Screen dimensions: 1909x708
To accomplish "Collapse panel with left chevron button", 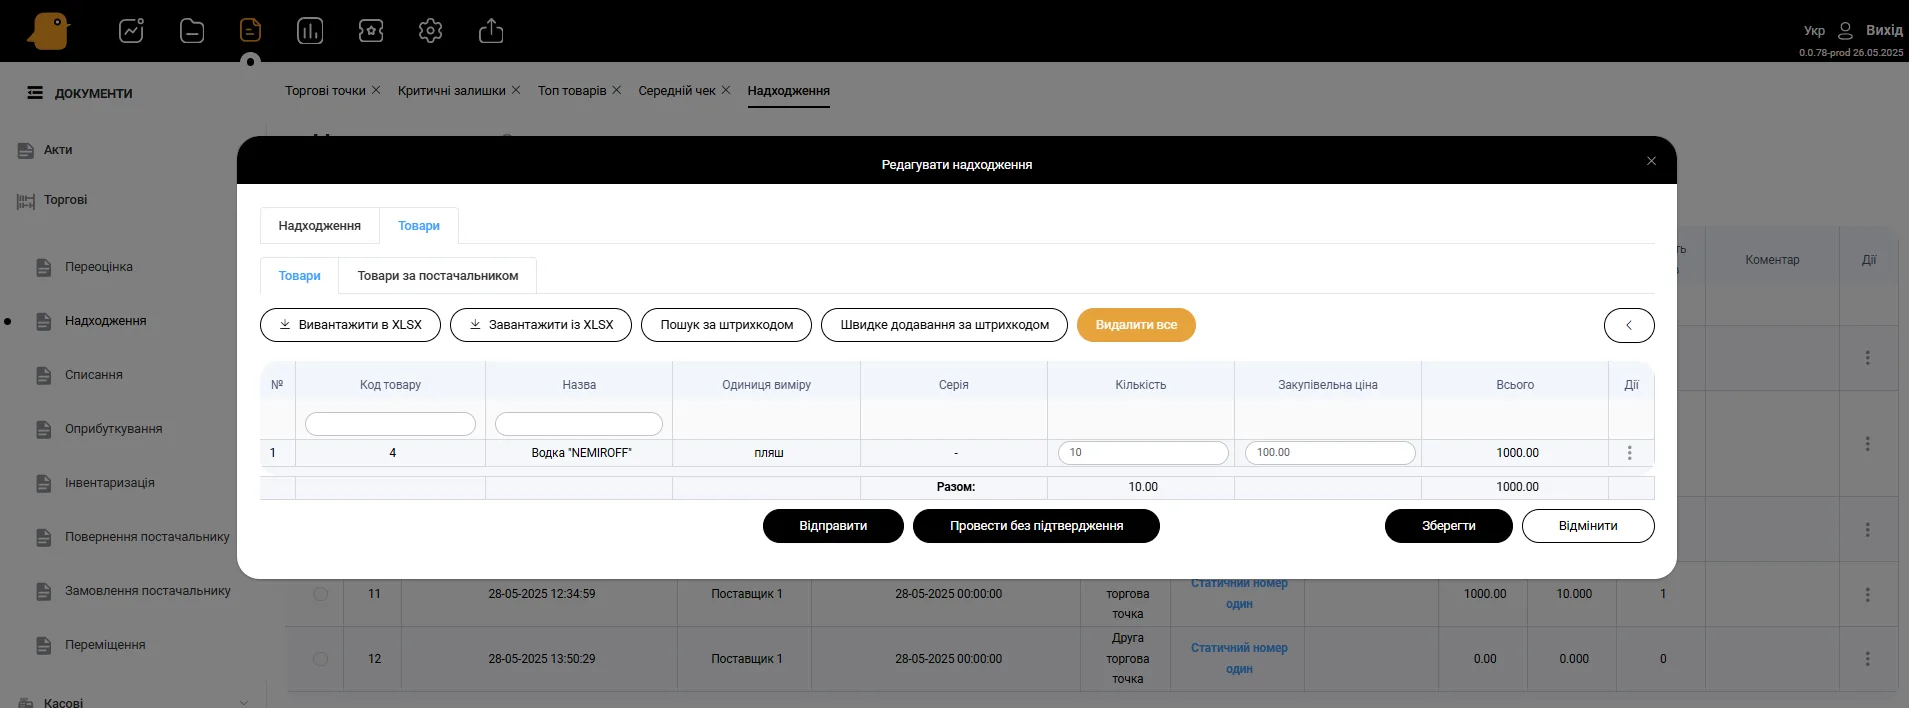I will pyautogui.click(x=1628, y=325).
